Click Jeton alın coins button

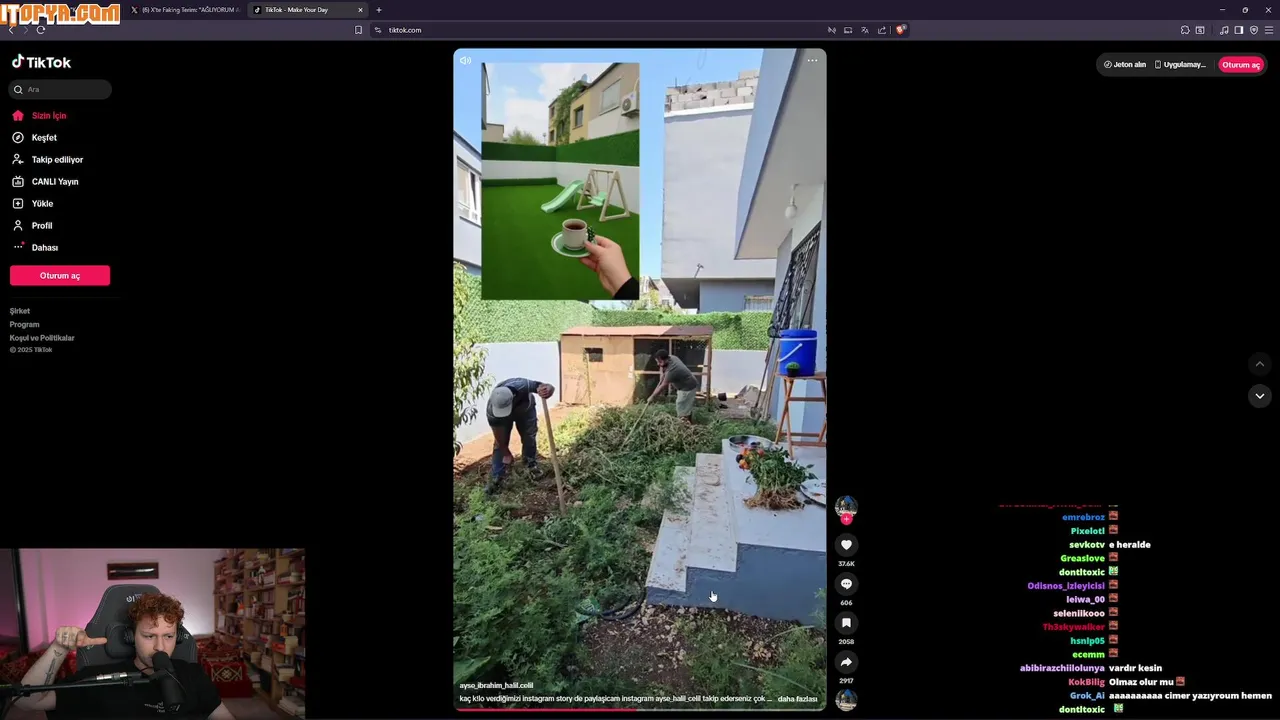click(x=1125, y=64)
